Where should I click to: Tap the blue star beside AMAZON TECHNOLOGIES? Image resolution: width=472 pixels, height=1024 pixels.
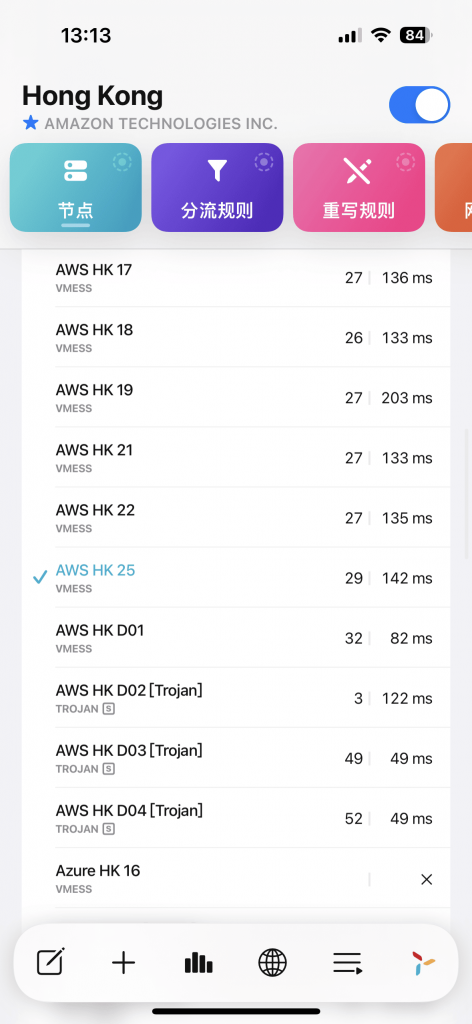coord(30,123)
